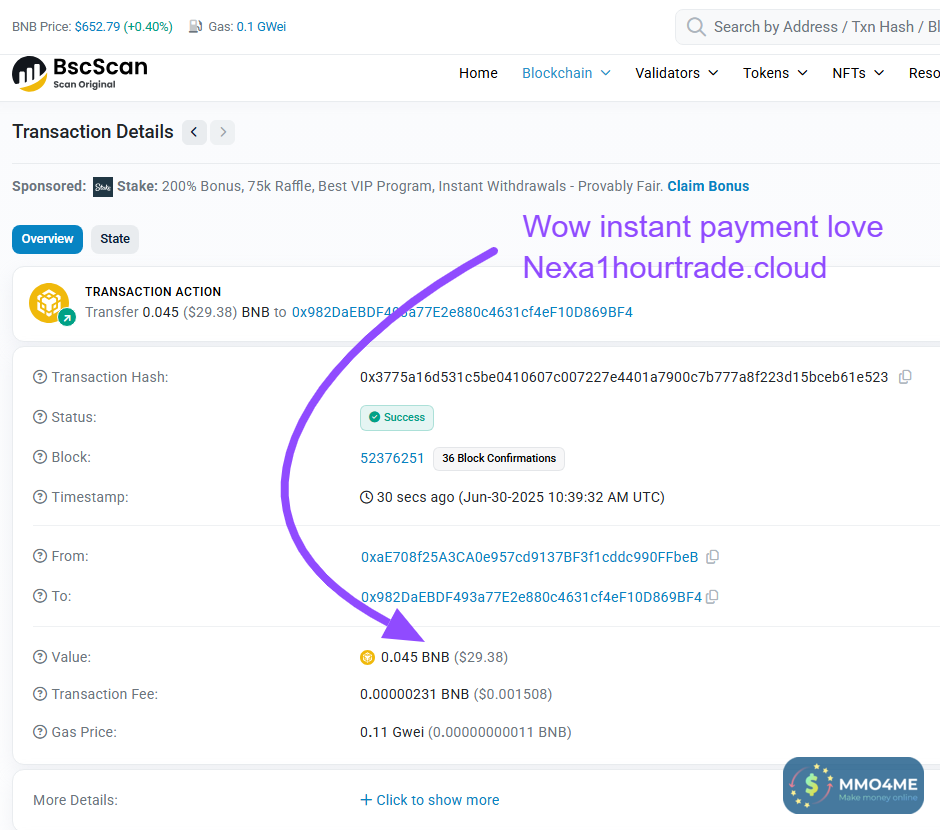Click help icon beside Status

[40, 417]
